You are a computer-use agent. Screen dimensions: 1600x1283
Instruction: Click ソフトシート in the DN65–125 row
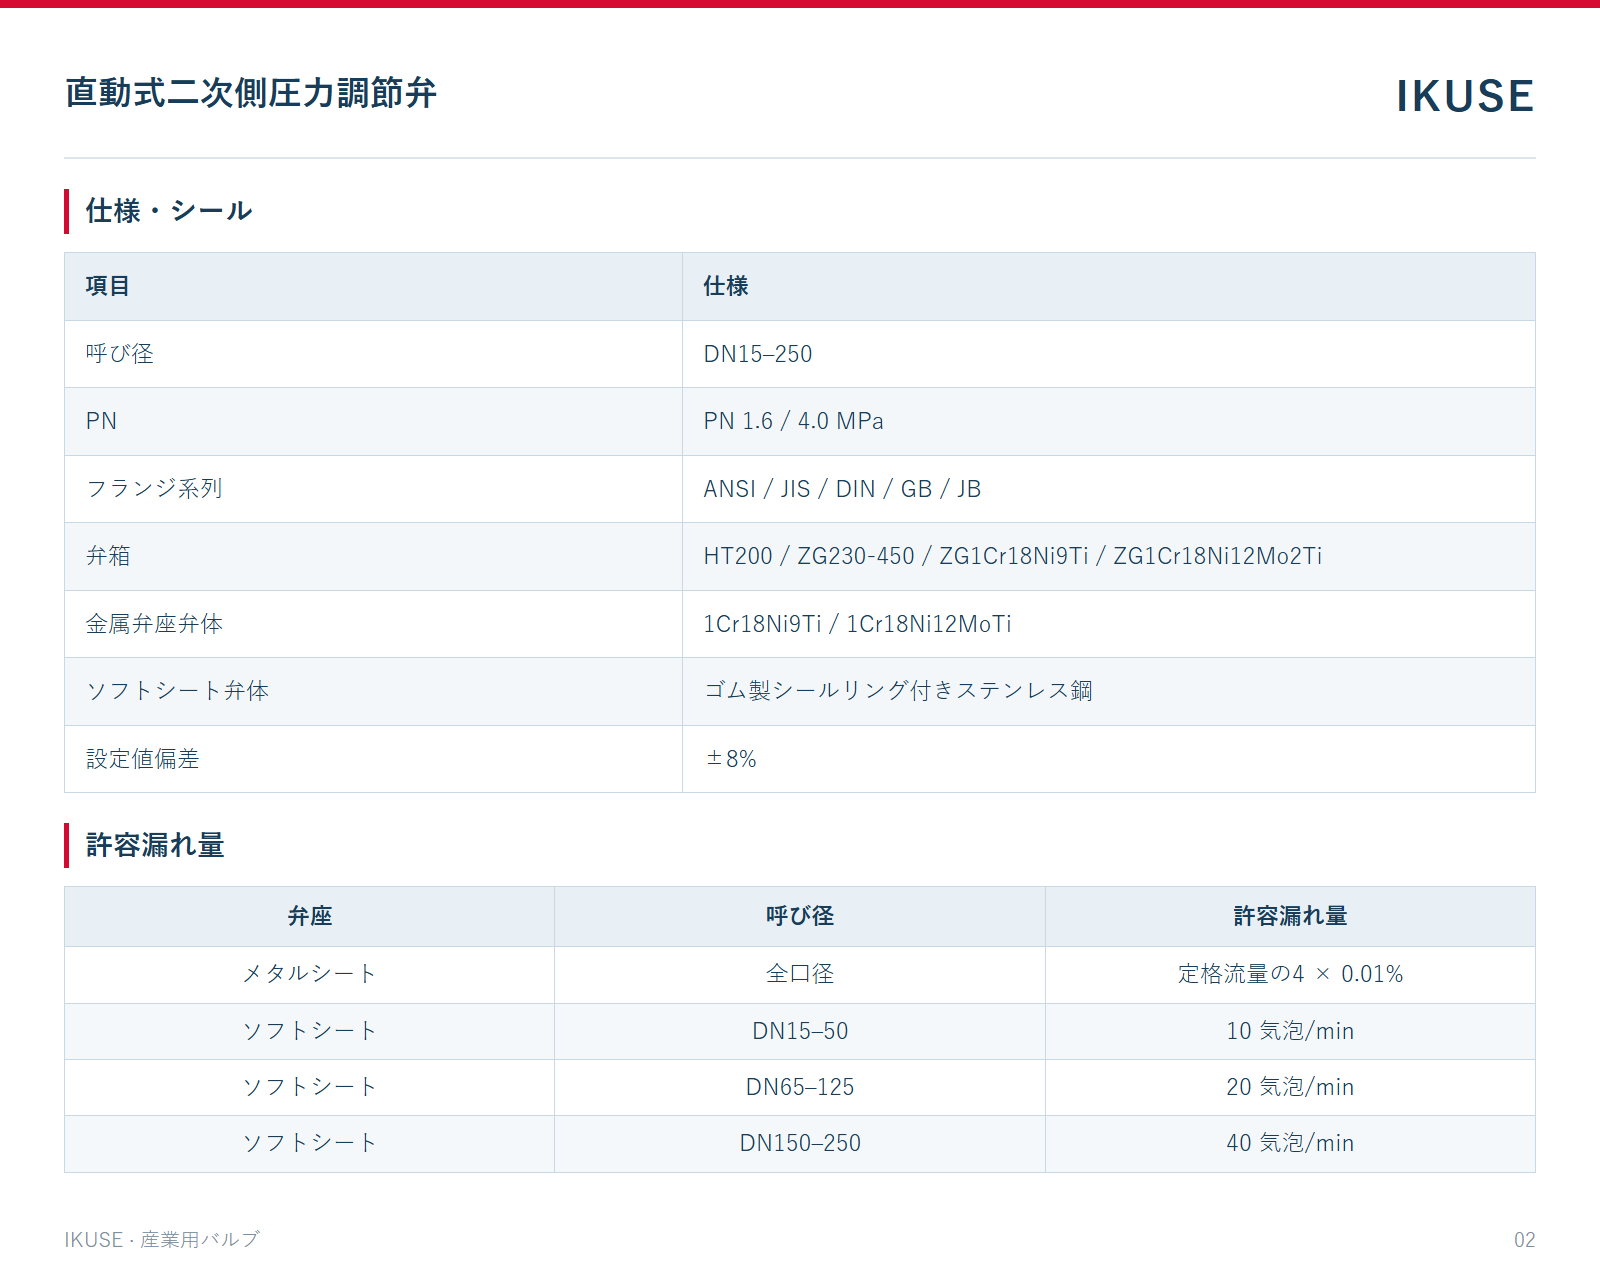tap(310, 1087)
